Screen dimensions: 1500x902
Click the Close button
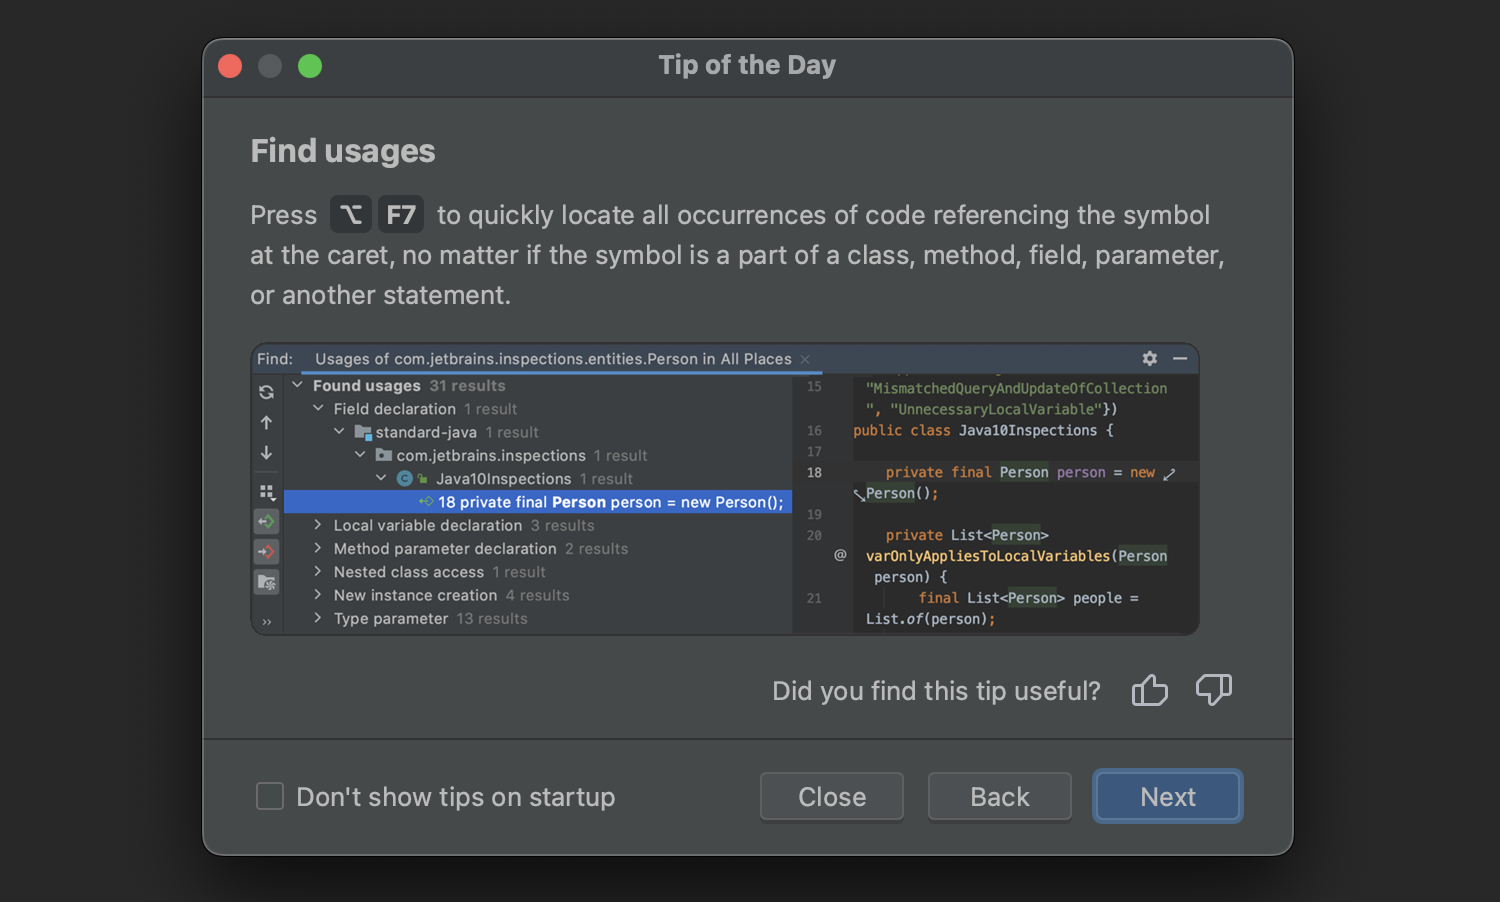coord(832,797)
